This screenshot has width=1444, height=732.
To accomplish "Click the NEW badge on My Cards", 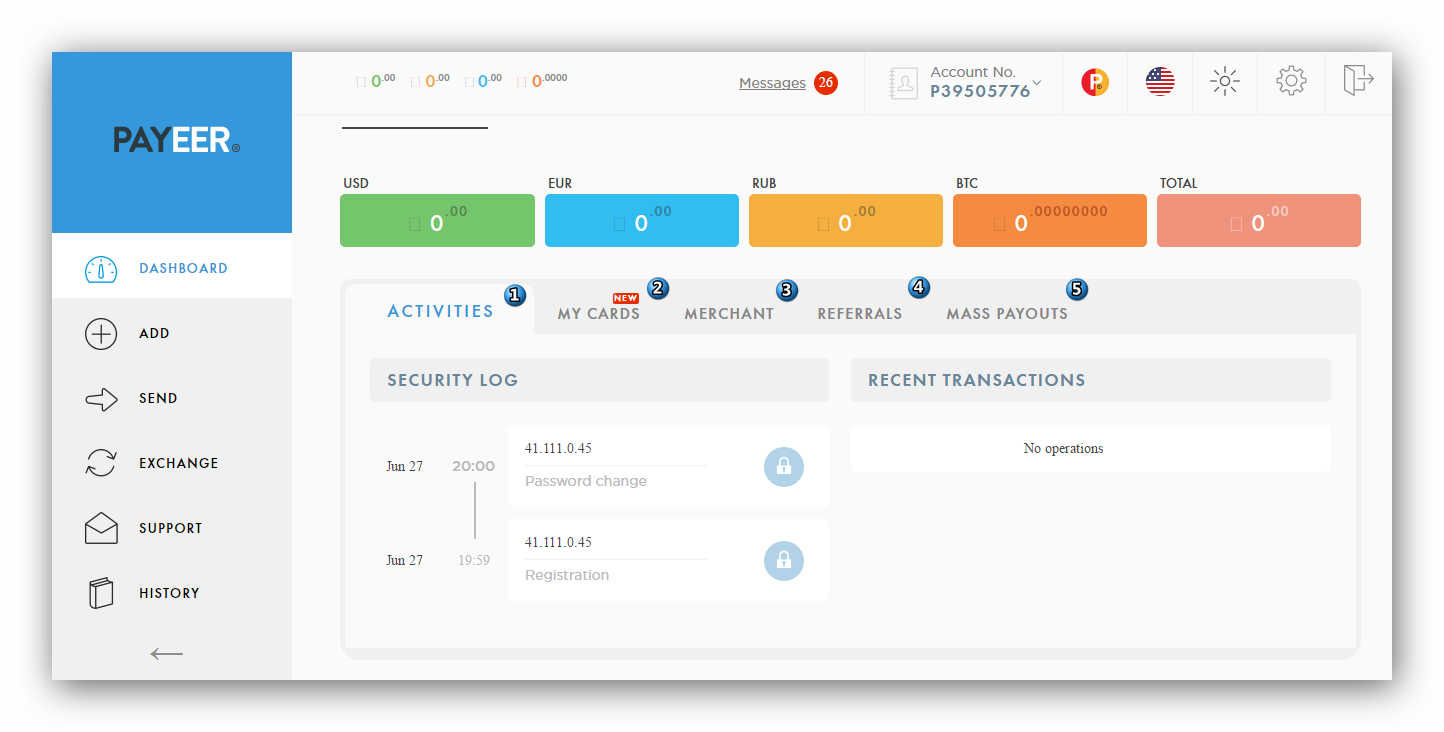I will click(x=626, y=298).
